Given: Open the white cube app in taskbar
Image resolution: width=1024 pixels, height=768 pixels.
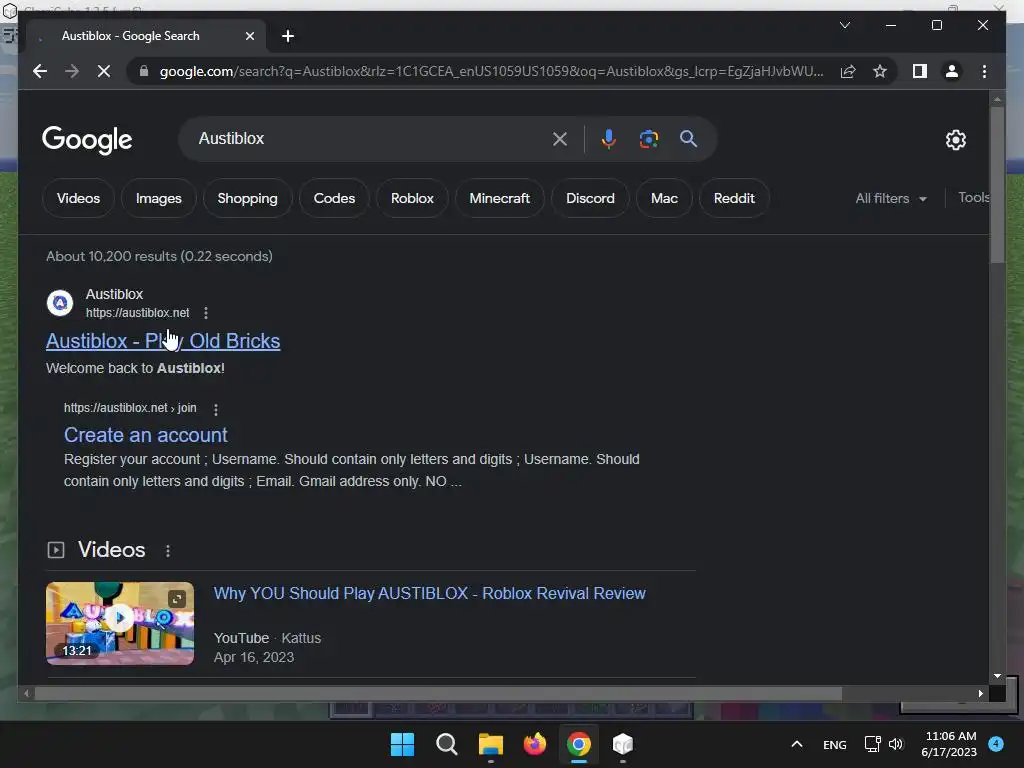Looking at the screenshot, I should click(622, 744).
